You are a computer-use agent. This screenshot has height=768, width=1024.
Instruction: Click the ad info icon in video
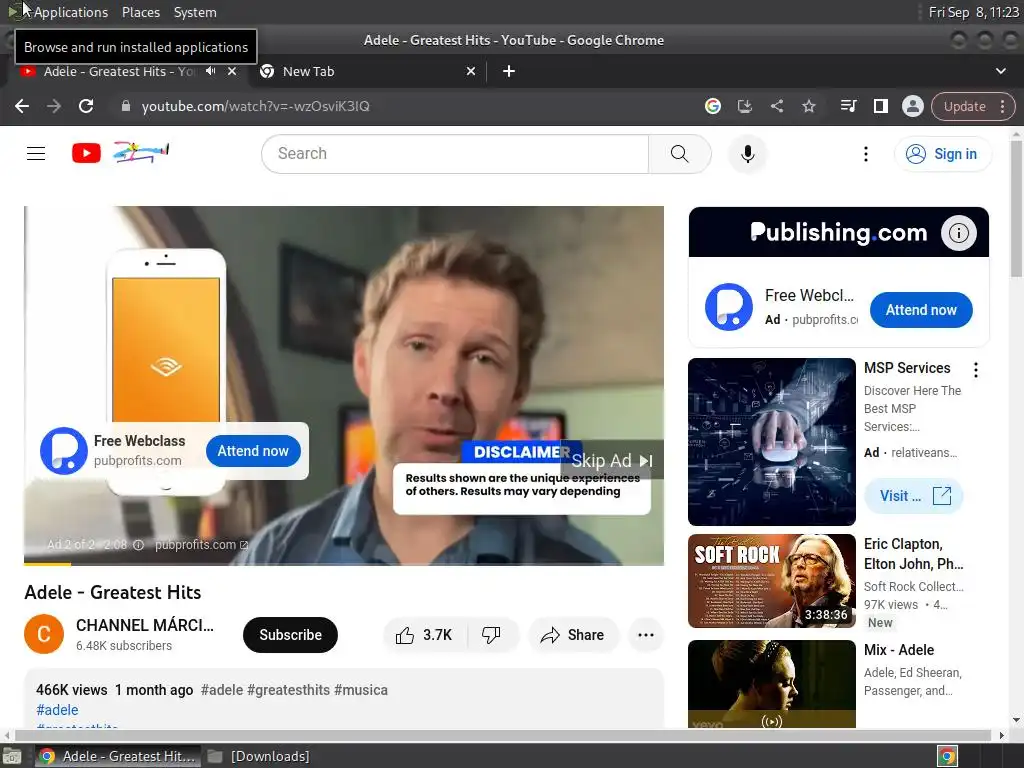(138, 545)
